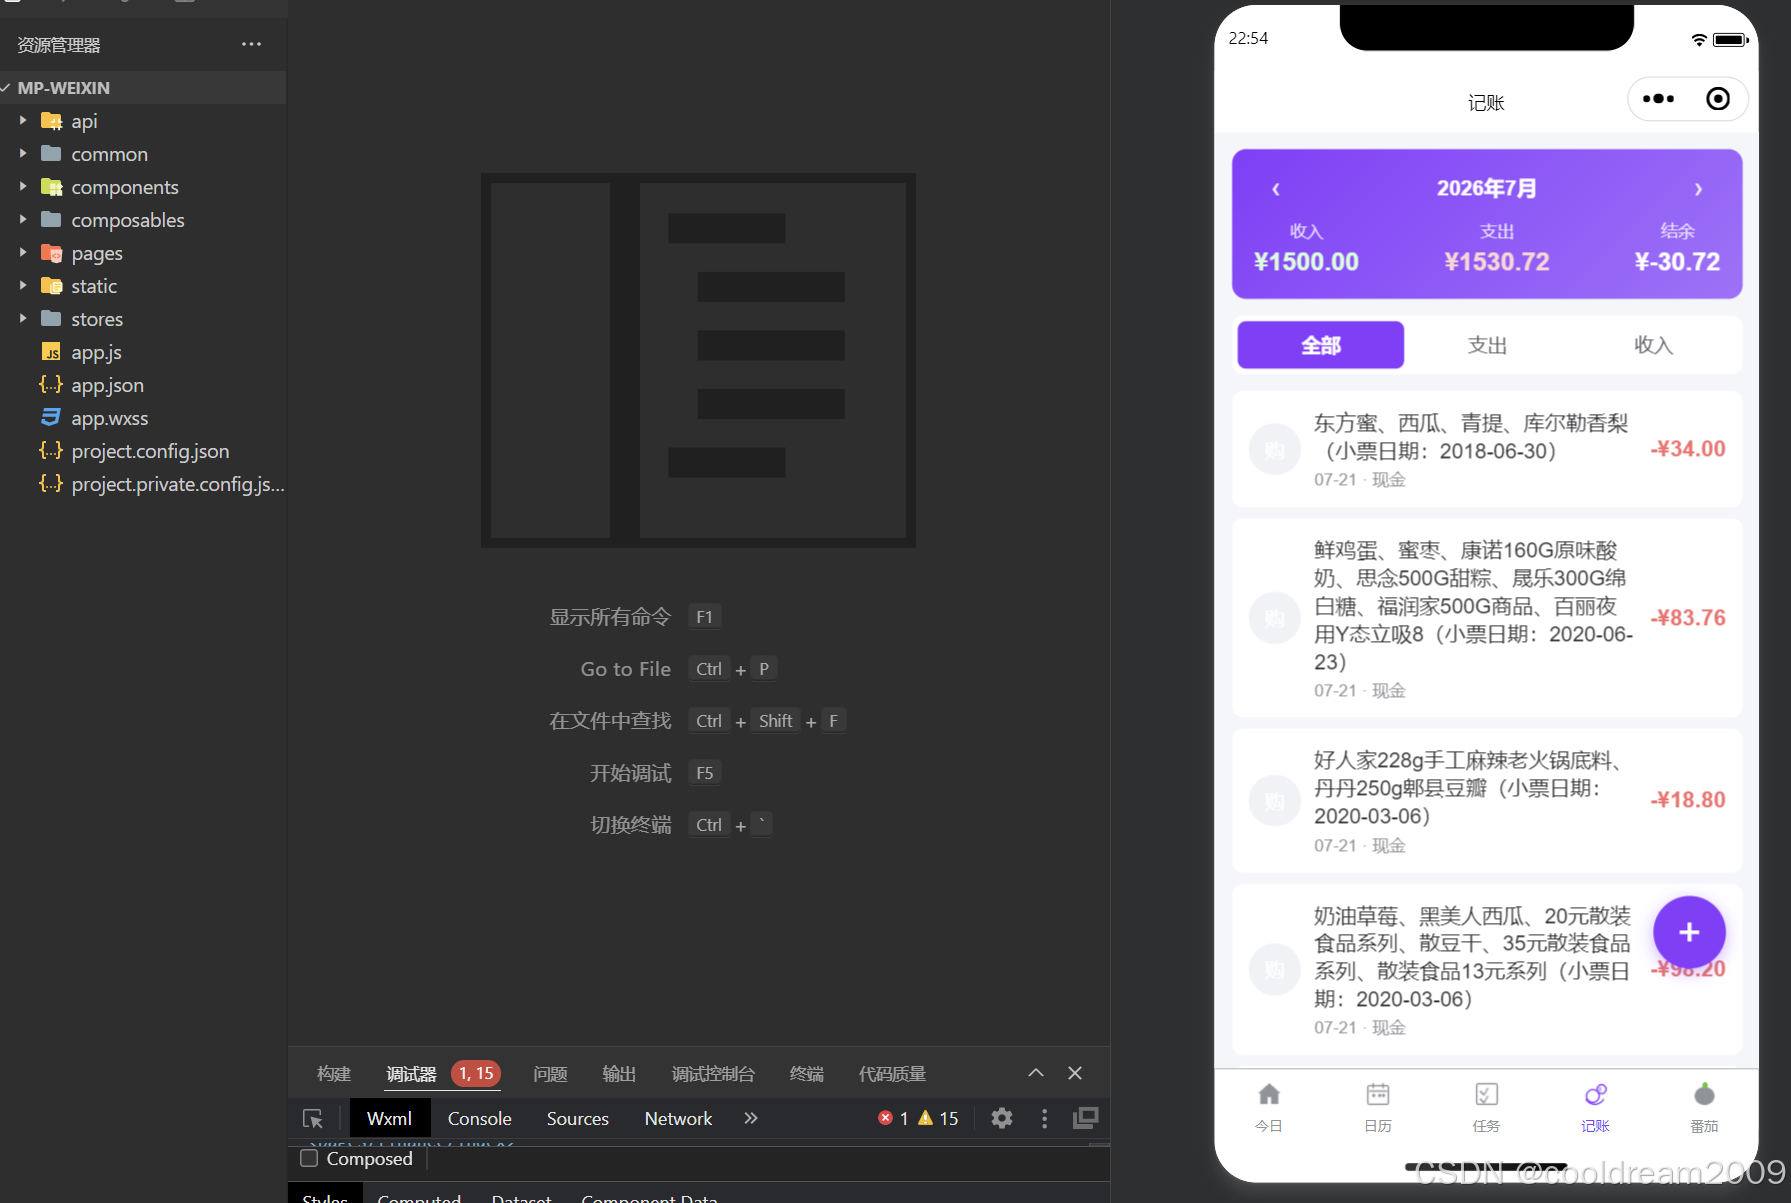The image size is (1791, 1203).
Task: Click the static folder icon
Action: tap(51, 286)
